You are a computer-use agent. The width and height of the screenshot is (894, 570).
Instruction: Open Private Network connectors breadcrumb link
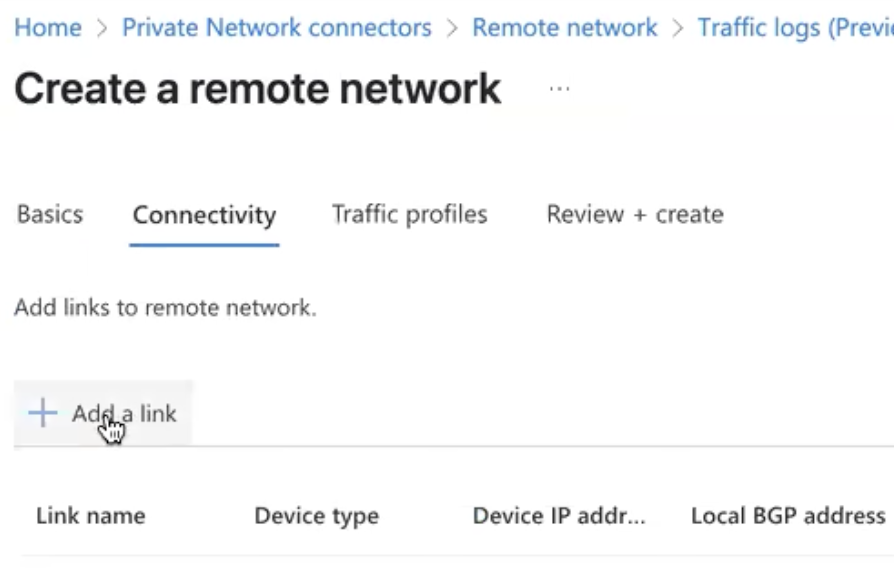click(x=277, y=27)
